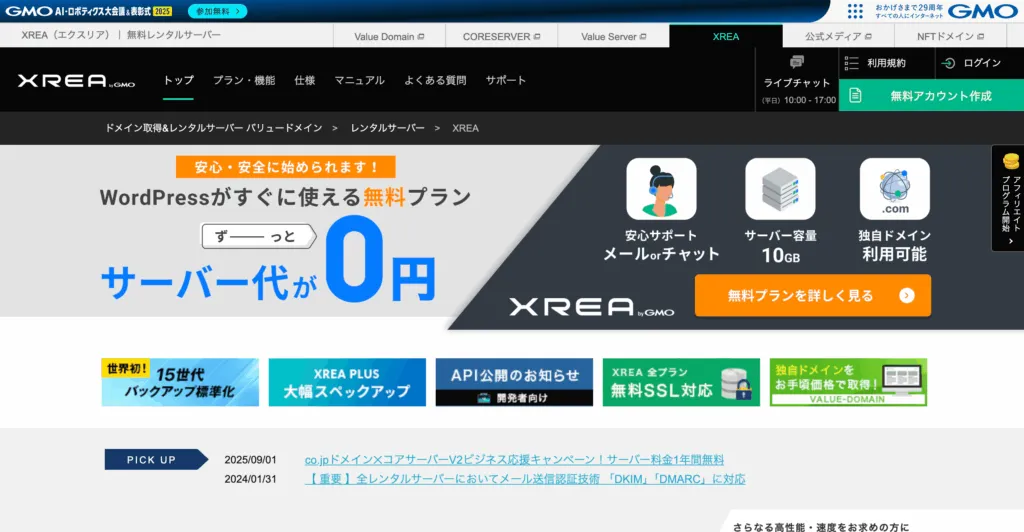
Task: Click the GMO AI robotics conference banner logo
Action: click(89, 11)
